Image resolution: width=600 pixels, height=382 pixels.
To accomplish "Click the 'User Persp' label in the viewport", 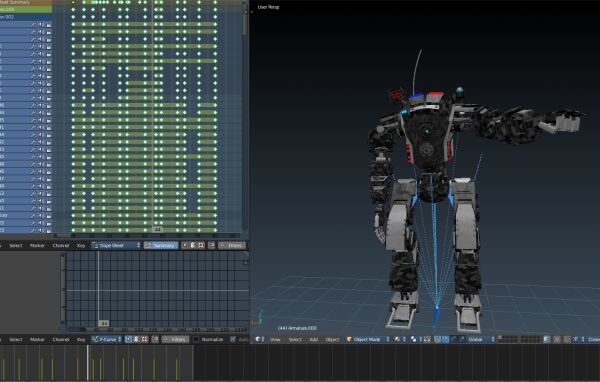I will coord(268,7).
